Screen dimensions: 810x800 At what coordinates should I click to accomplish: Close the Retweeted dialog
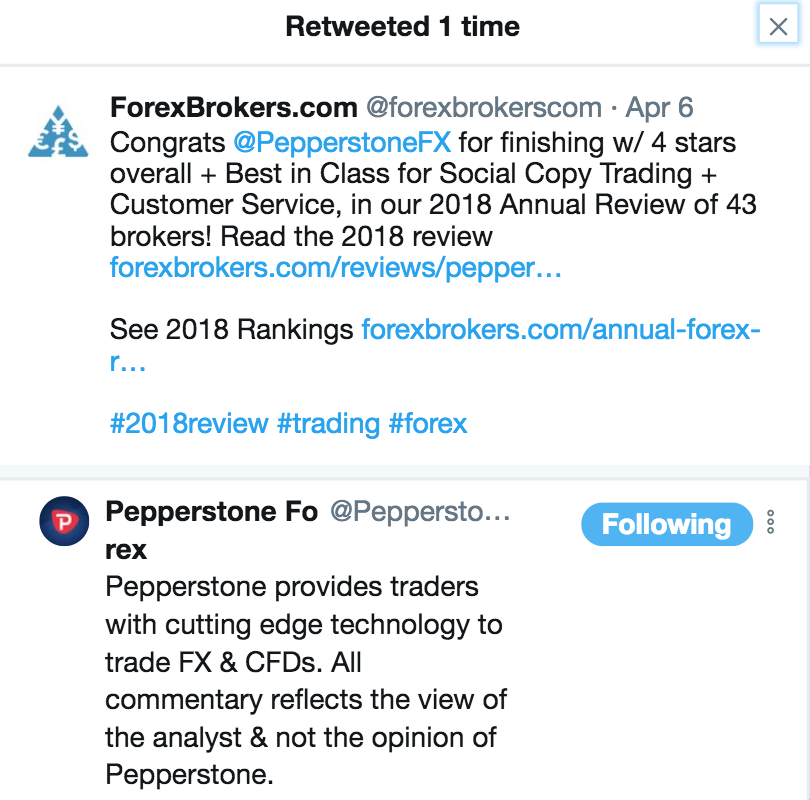[778, 26]
